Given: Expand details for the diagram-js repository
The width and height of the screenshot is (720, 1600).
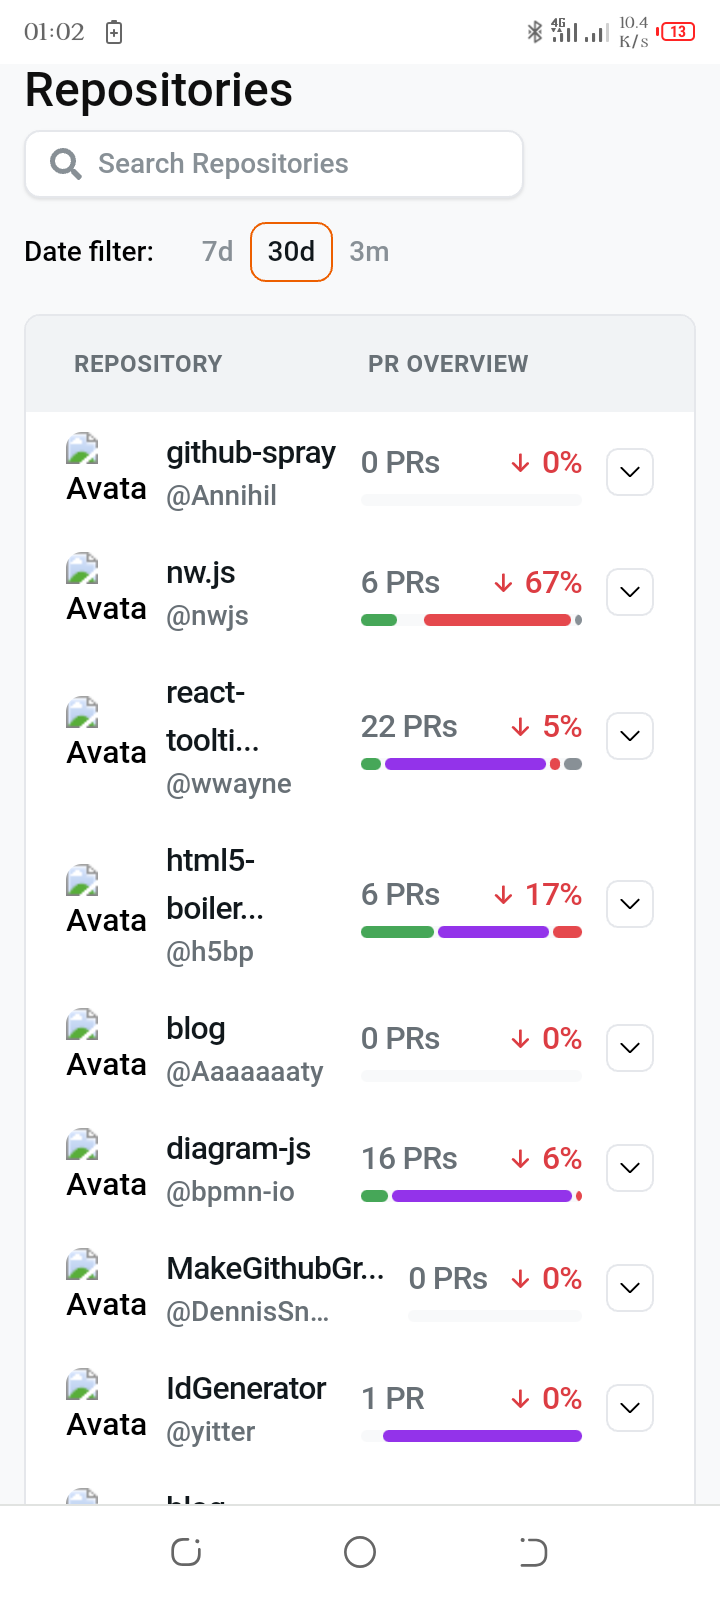Looking at the screenshot, I should click(x=629, y=1167).
